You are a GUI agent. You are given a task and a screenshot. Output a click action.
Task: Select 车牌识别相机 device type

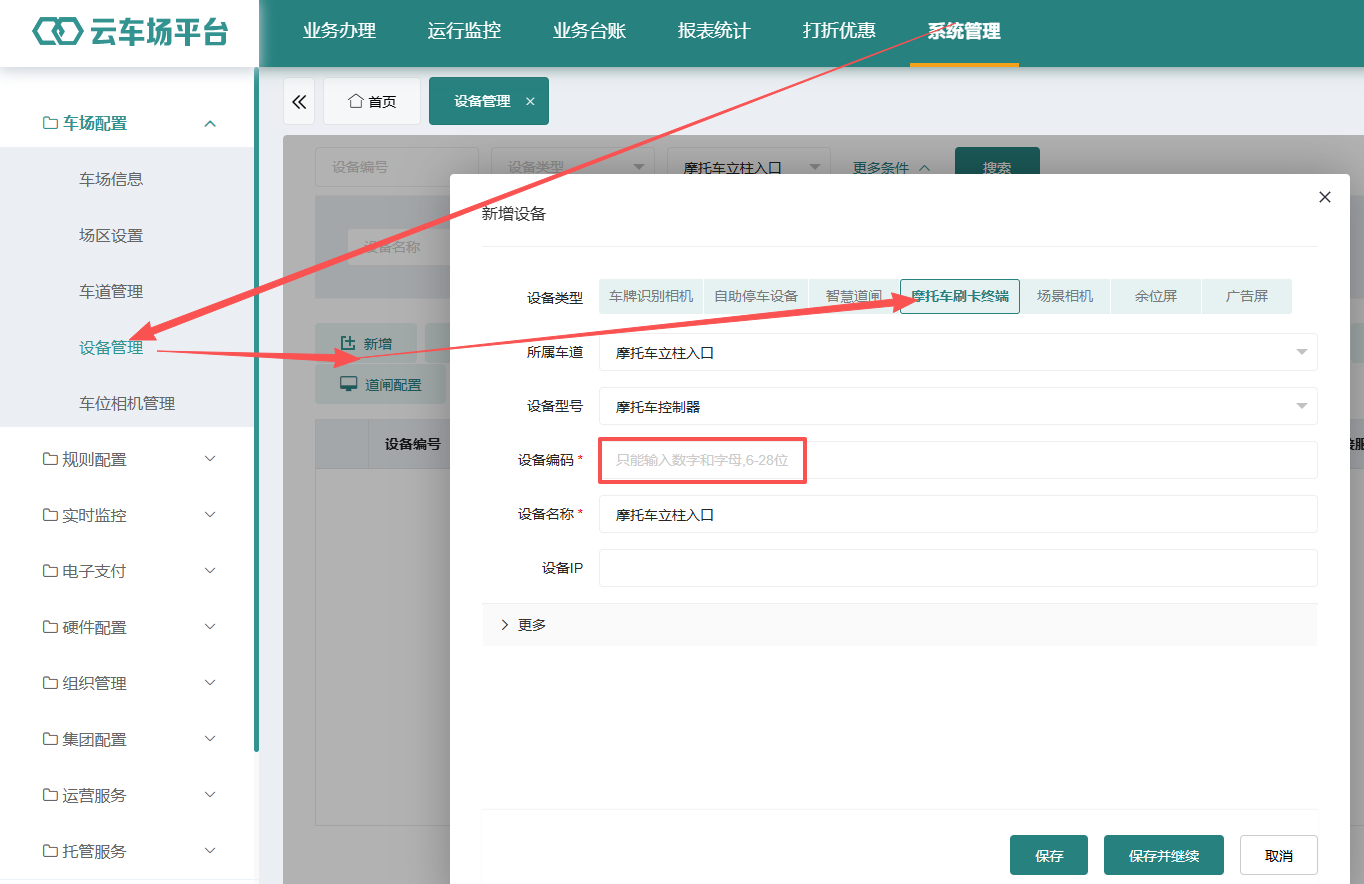point(651,296)
